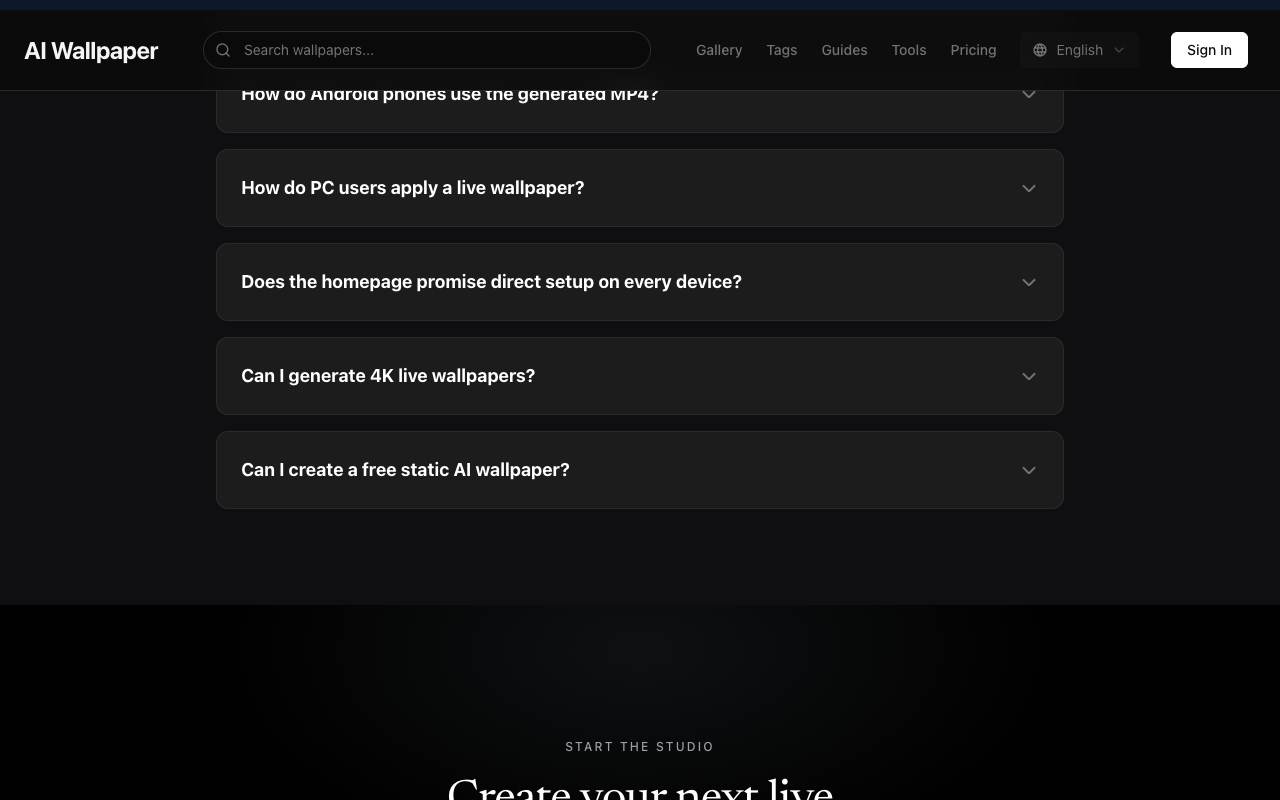Open Guides in the navigation
The width and height of the screenshot is (1280, 800).
click(x=844, y=50)
